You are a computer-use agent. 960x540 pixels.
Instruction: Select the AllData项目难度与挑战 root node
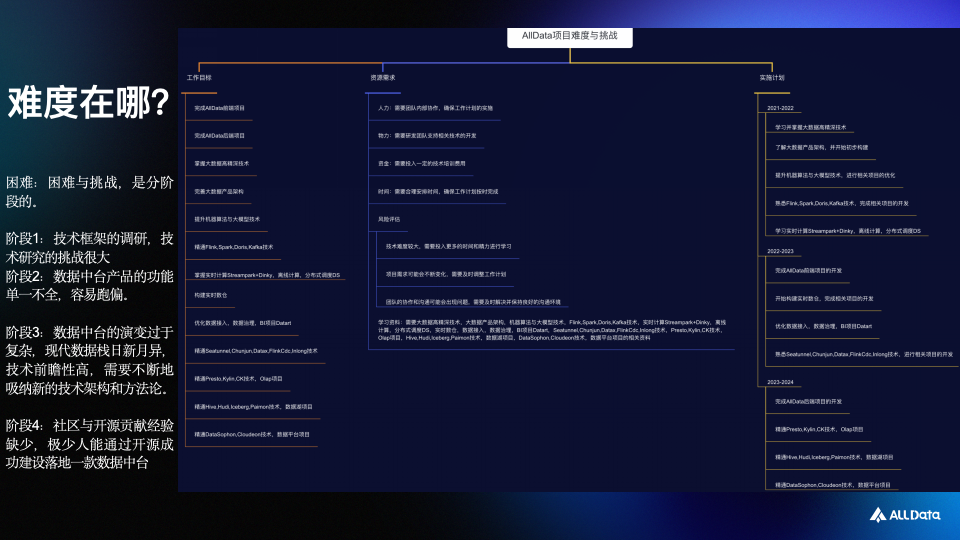[x=570, y=36]
